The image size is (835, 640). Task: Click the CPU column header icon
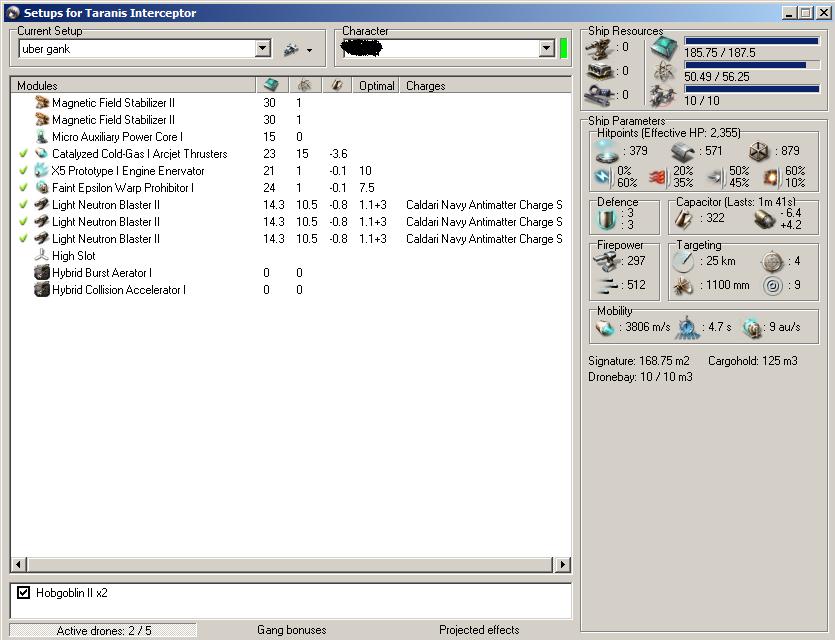(x=272, y=85)
